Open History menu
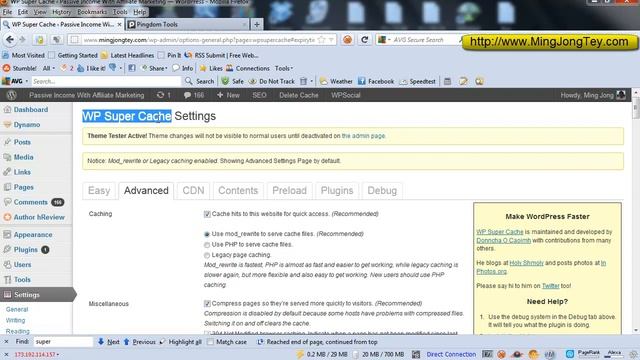Viewport: 640px width, 360px height. coord(61,12)
